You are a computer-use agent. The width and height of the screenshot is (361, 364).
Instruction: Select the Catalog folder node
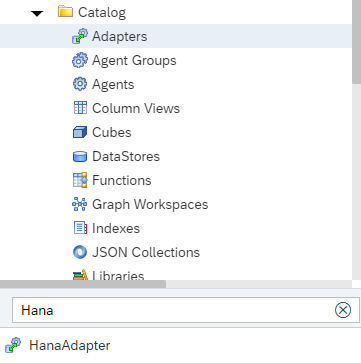coord(92,12)
